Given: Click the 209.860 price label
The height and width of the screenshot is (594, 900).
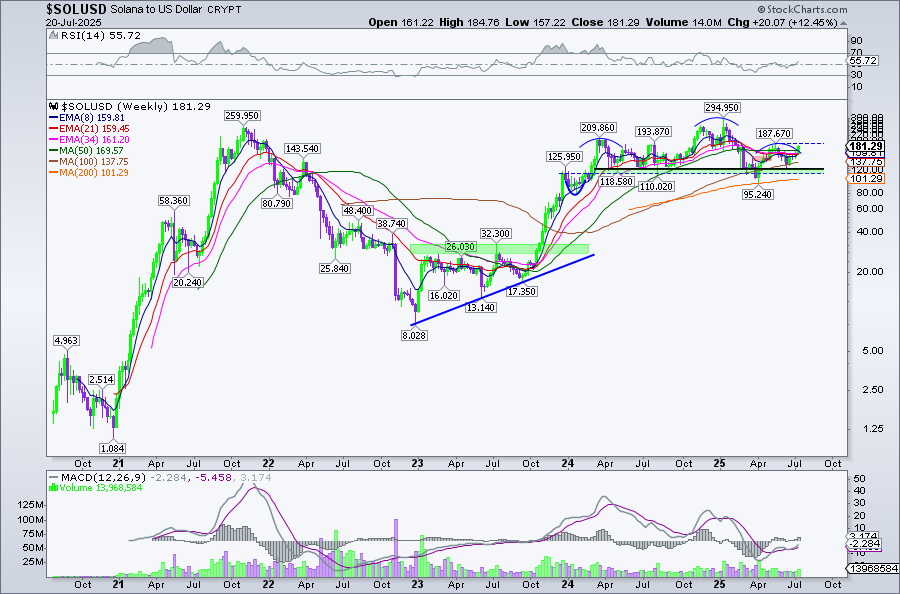Looking at the screenshot, I should pos(598,127).
